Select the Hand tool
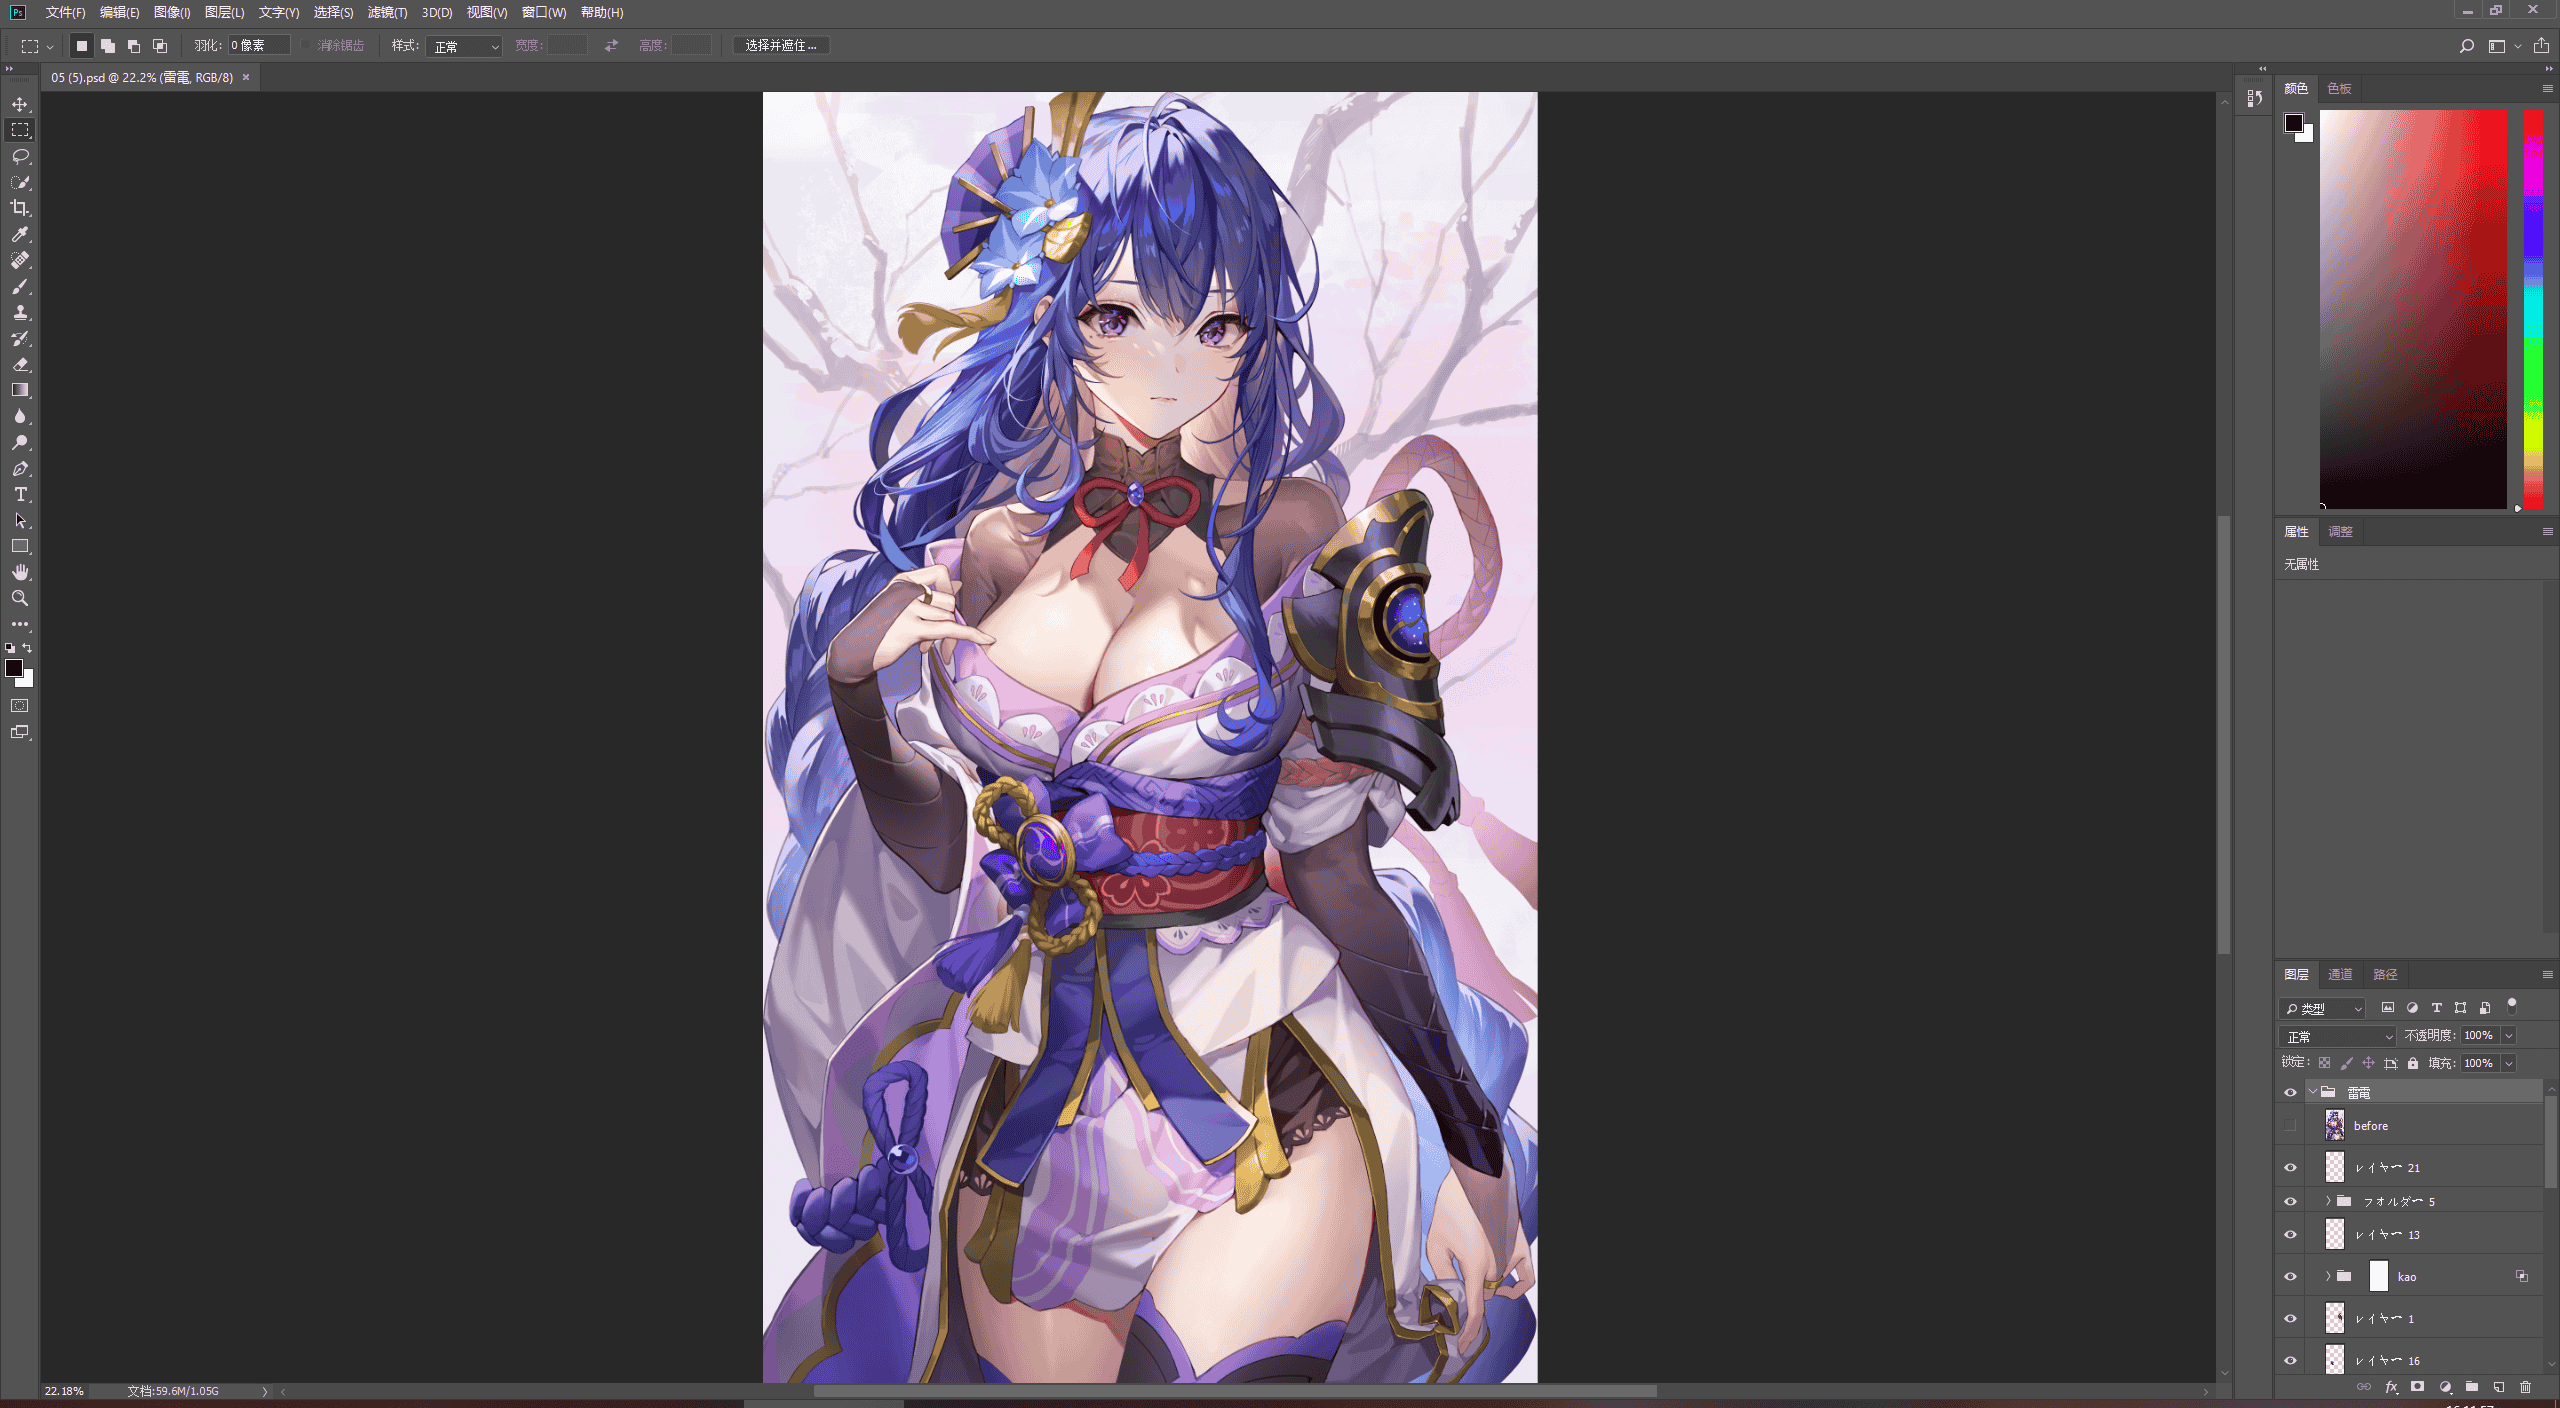This screenshot has width=2560, height=1408. 20,572
